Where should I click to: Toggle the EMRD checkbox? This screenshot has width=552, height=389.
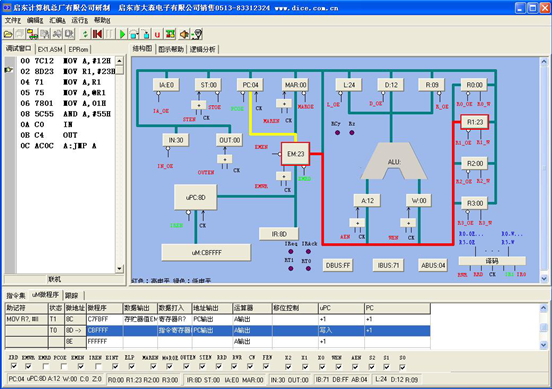pyautogui.click(x=46, y=366)
